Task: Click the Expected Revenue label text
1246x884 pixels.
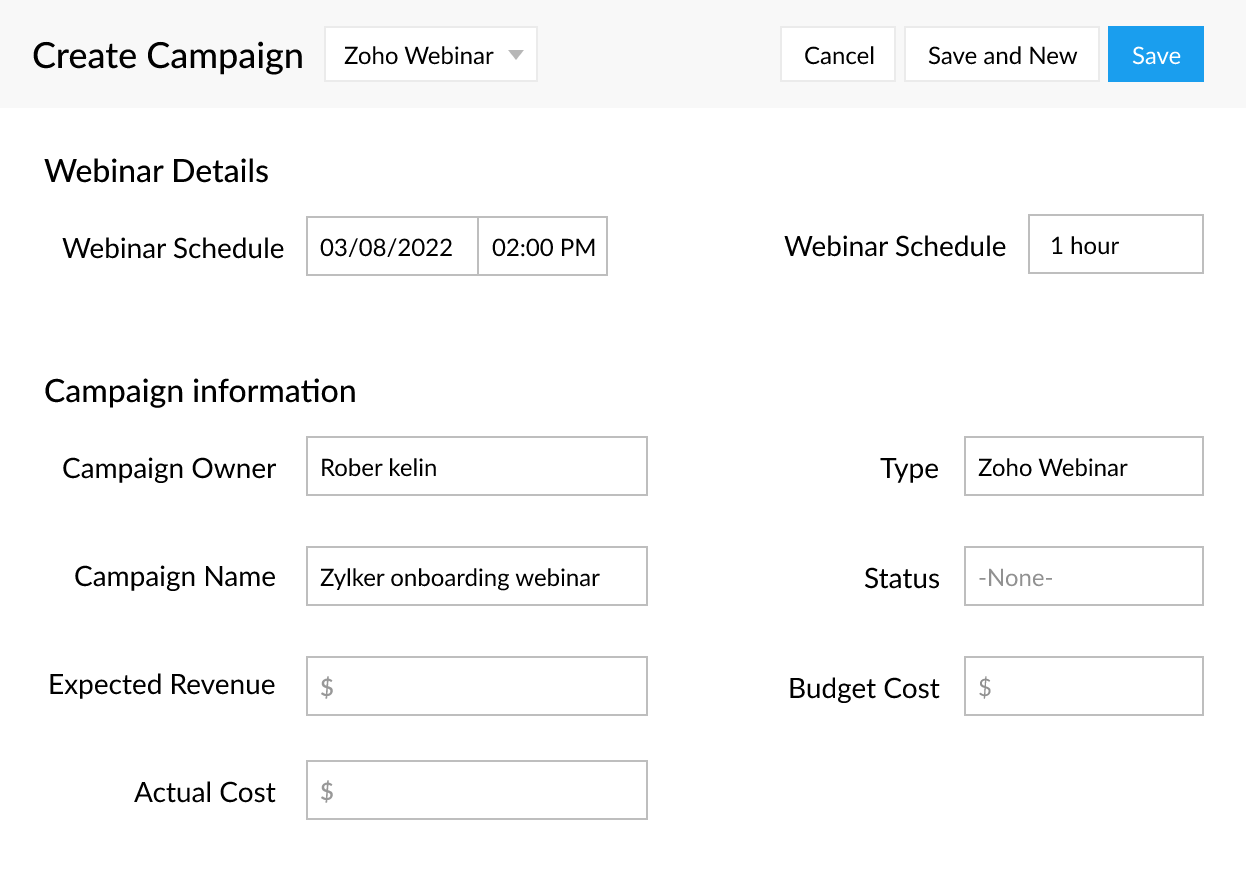Action: pyautogui.click(x=162, y=685)
